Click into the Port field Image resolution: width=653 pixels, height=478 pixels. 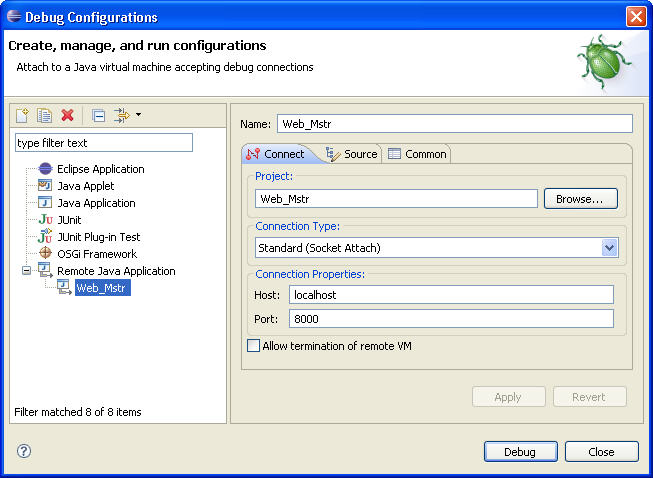[450, 319]
